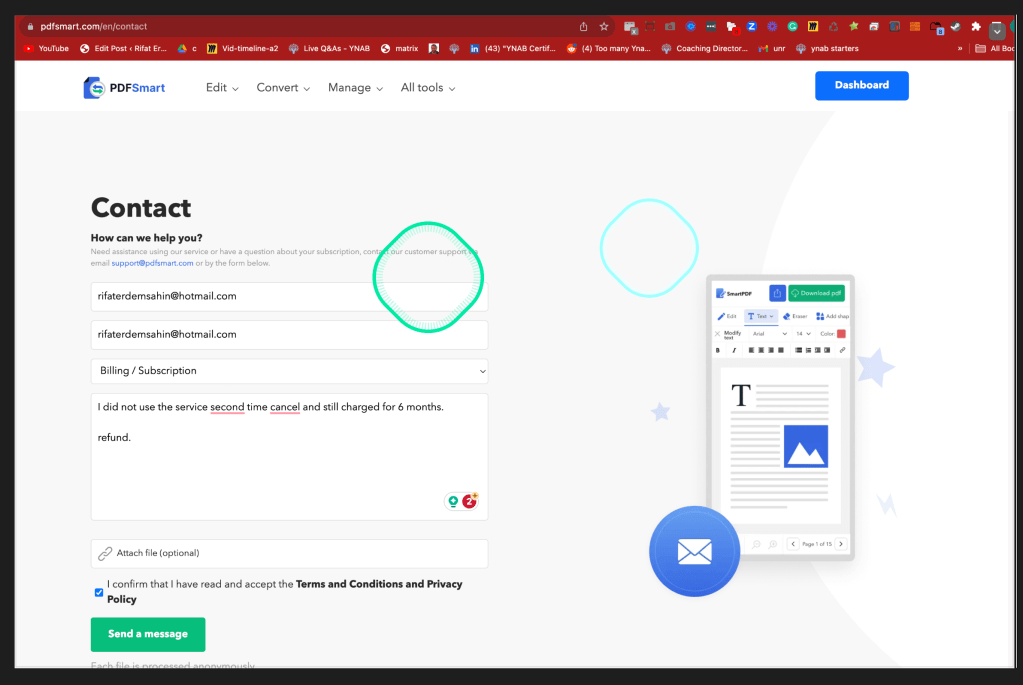Click the Send a message button

[x=148, y=634]
